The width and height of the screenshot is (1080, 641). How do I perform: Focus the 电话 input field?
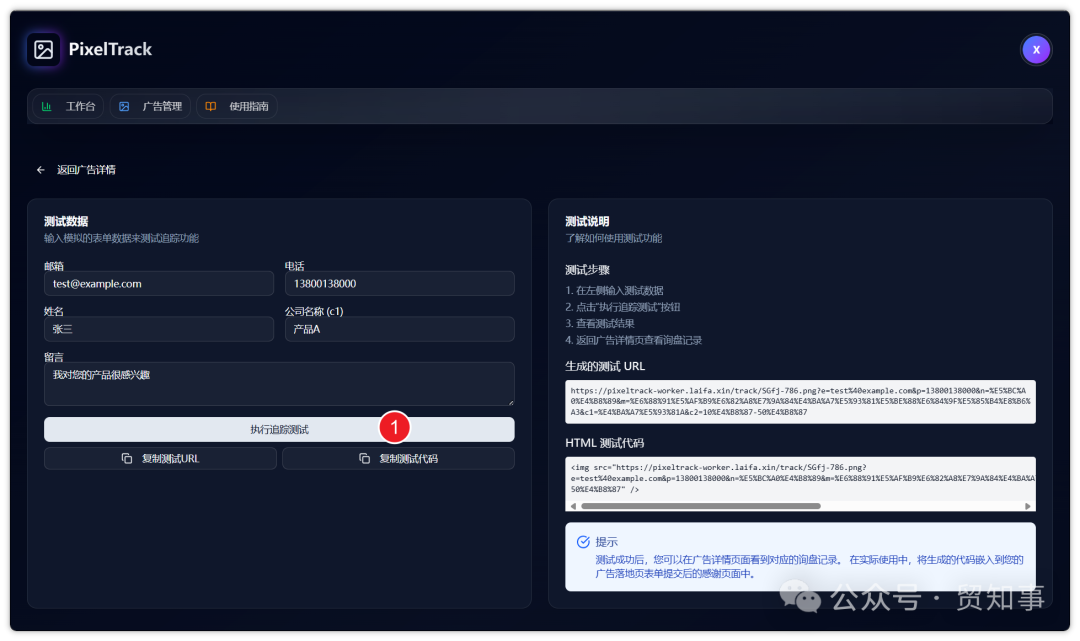[399, 284]
